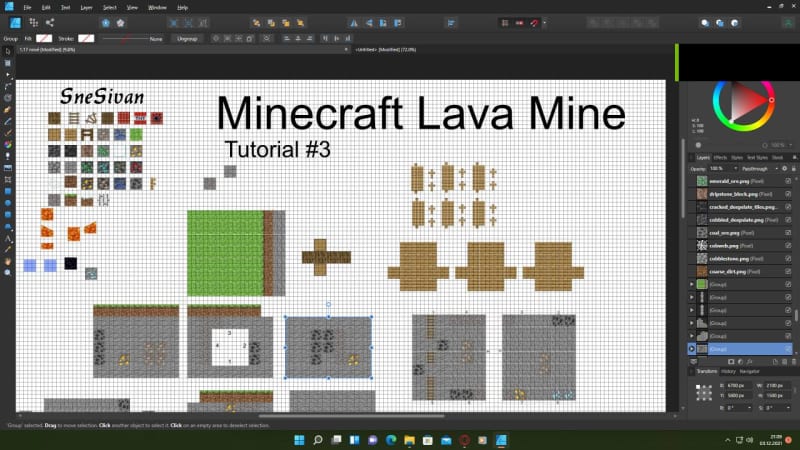This screenshot has height=450, width=800.
Task: Click the add new layer icon
Action: [x=776, y=362]
